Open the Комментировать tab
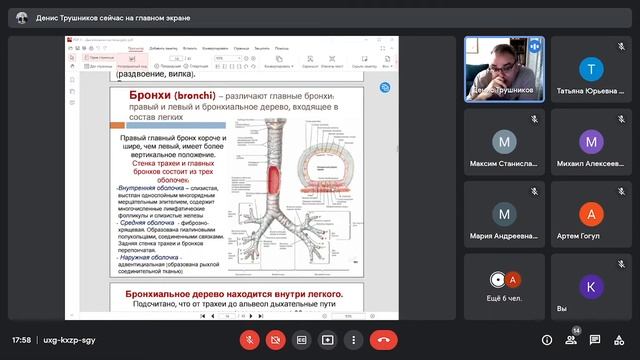 tap(215, 48)
